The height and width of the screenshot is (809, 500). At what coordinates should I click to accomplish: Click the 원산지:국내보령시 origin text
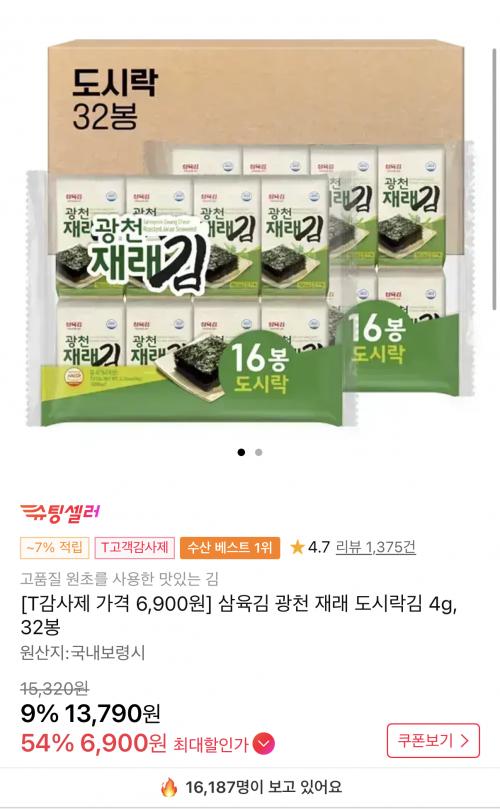(83, 653)
